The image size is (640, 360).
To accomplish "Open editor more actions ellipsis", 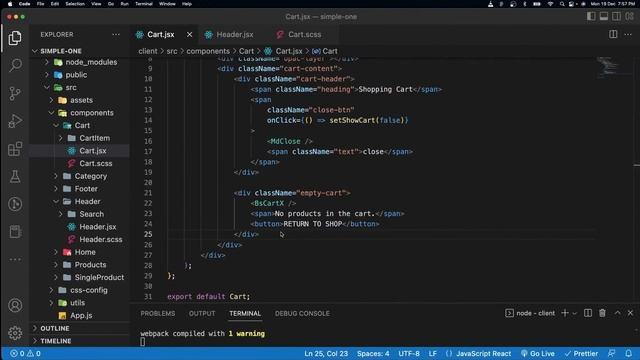I will pyautogui.click(x=628, y=34).
